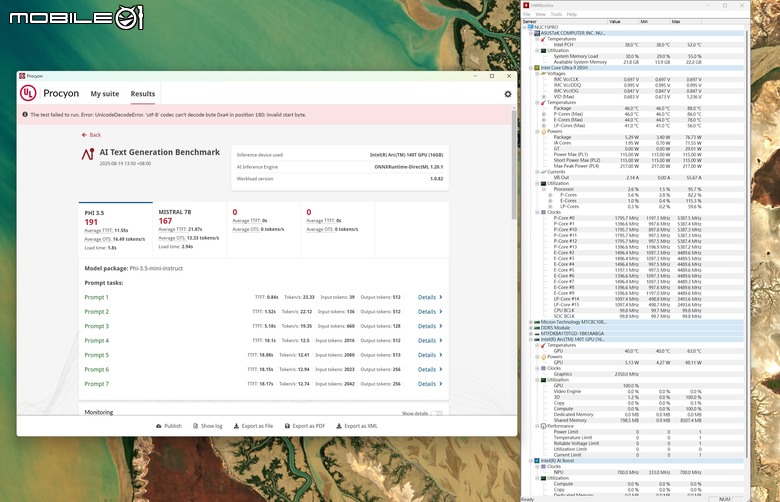Expand the DDR5 Module node
The image size is (780, 502).
(530, 328)
